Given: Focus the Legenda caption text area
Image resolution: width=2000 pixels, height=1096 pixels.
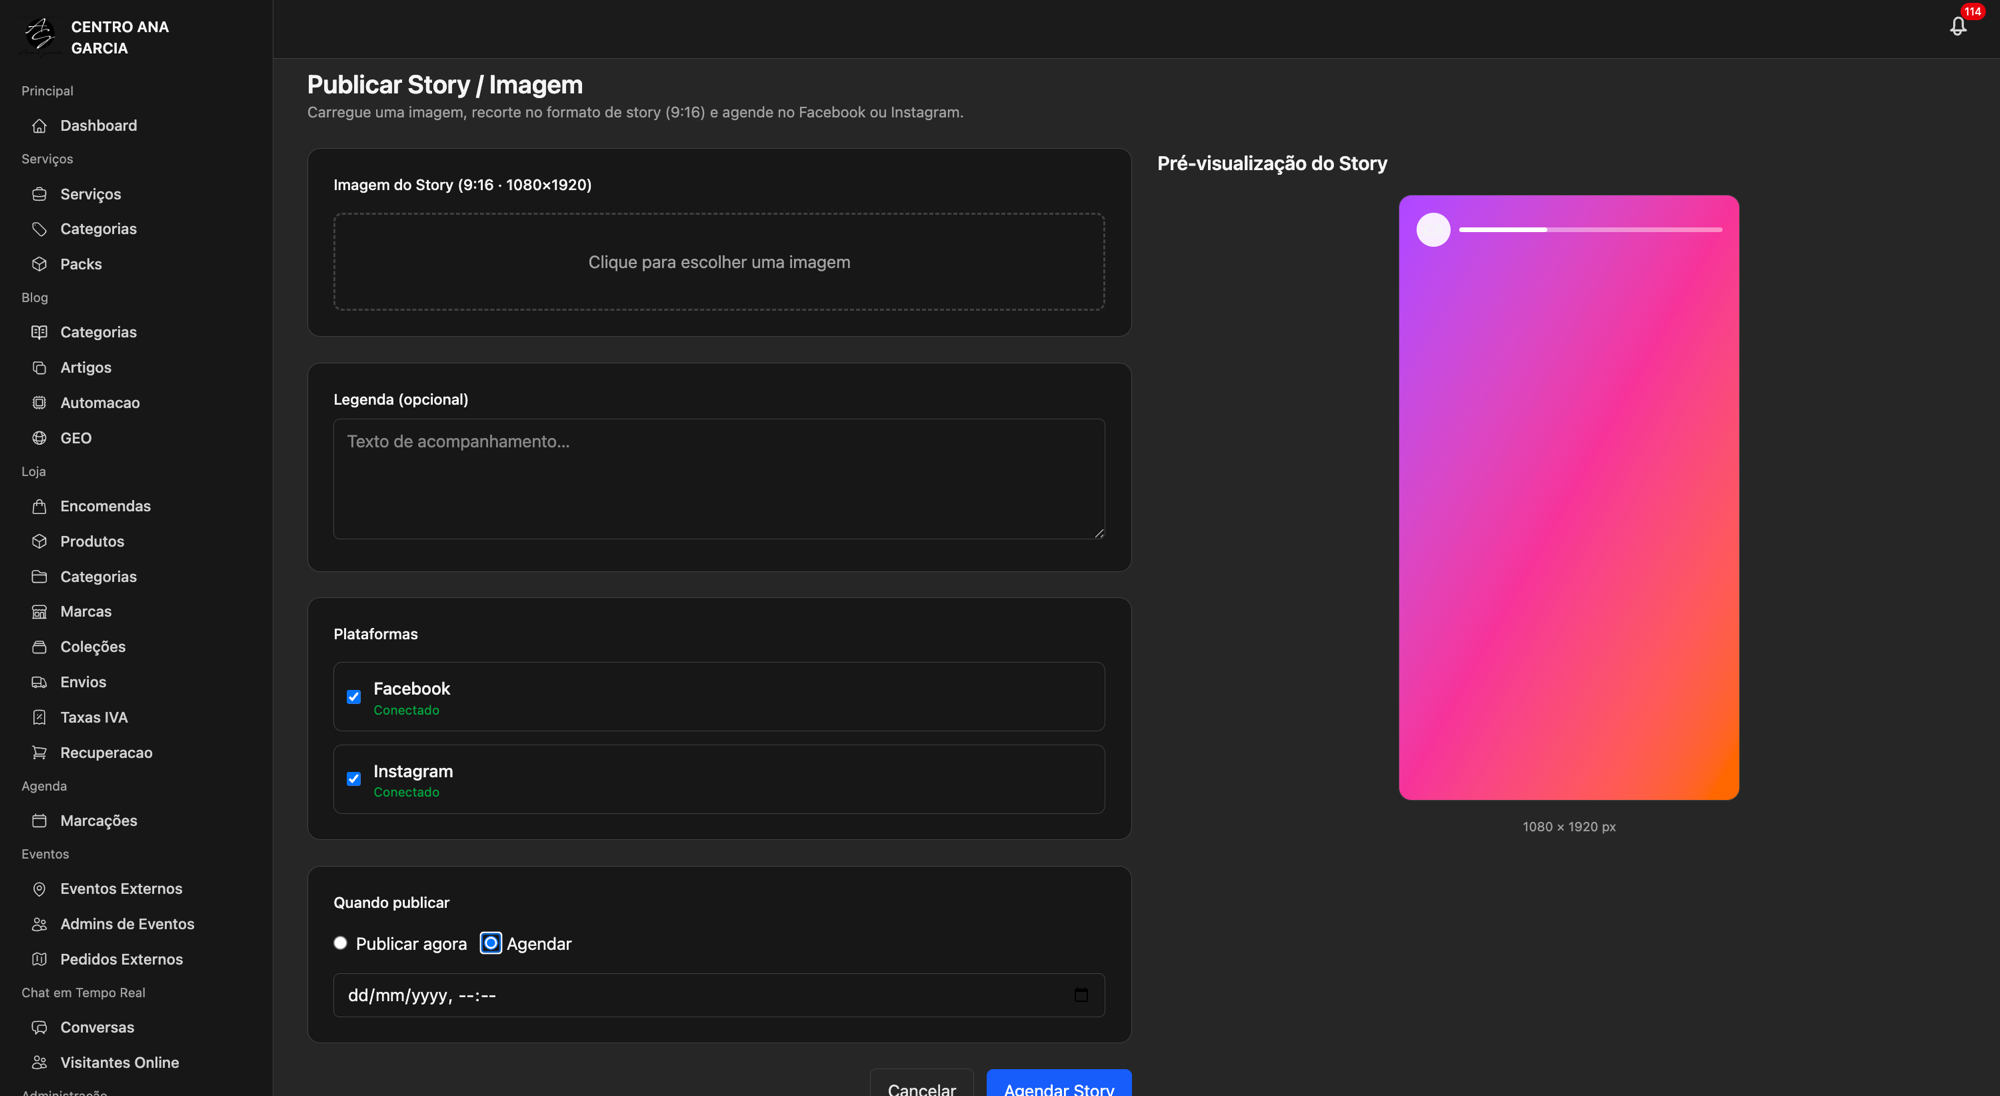Looking at the screenshot, I should click(719, 479).
